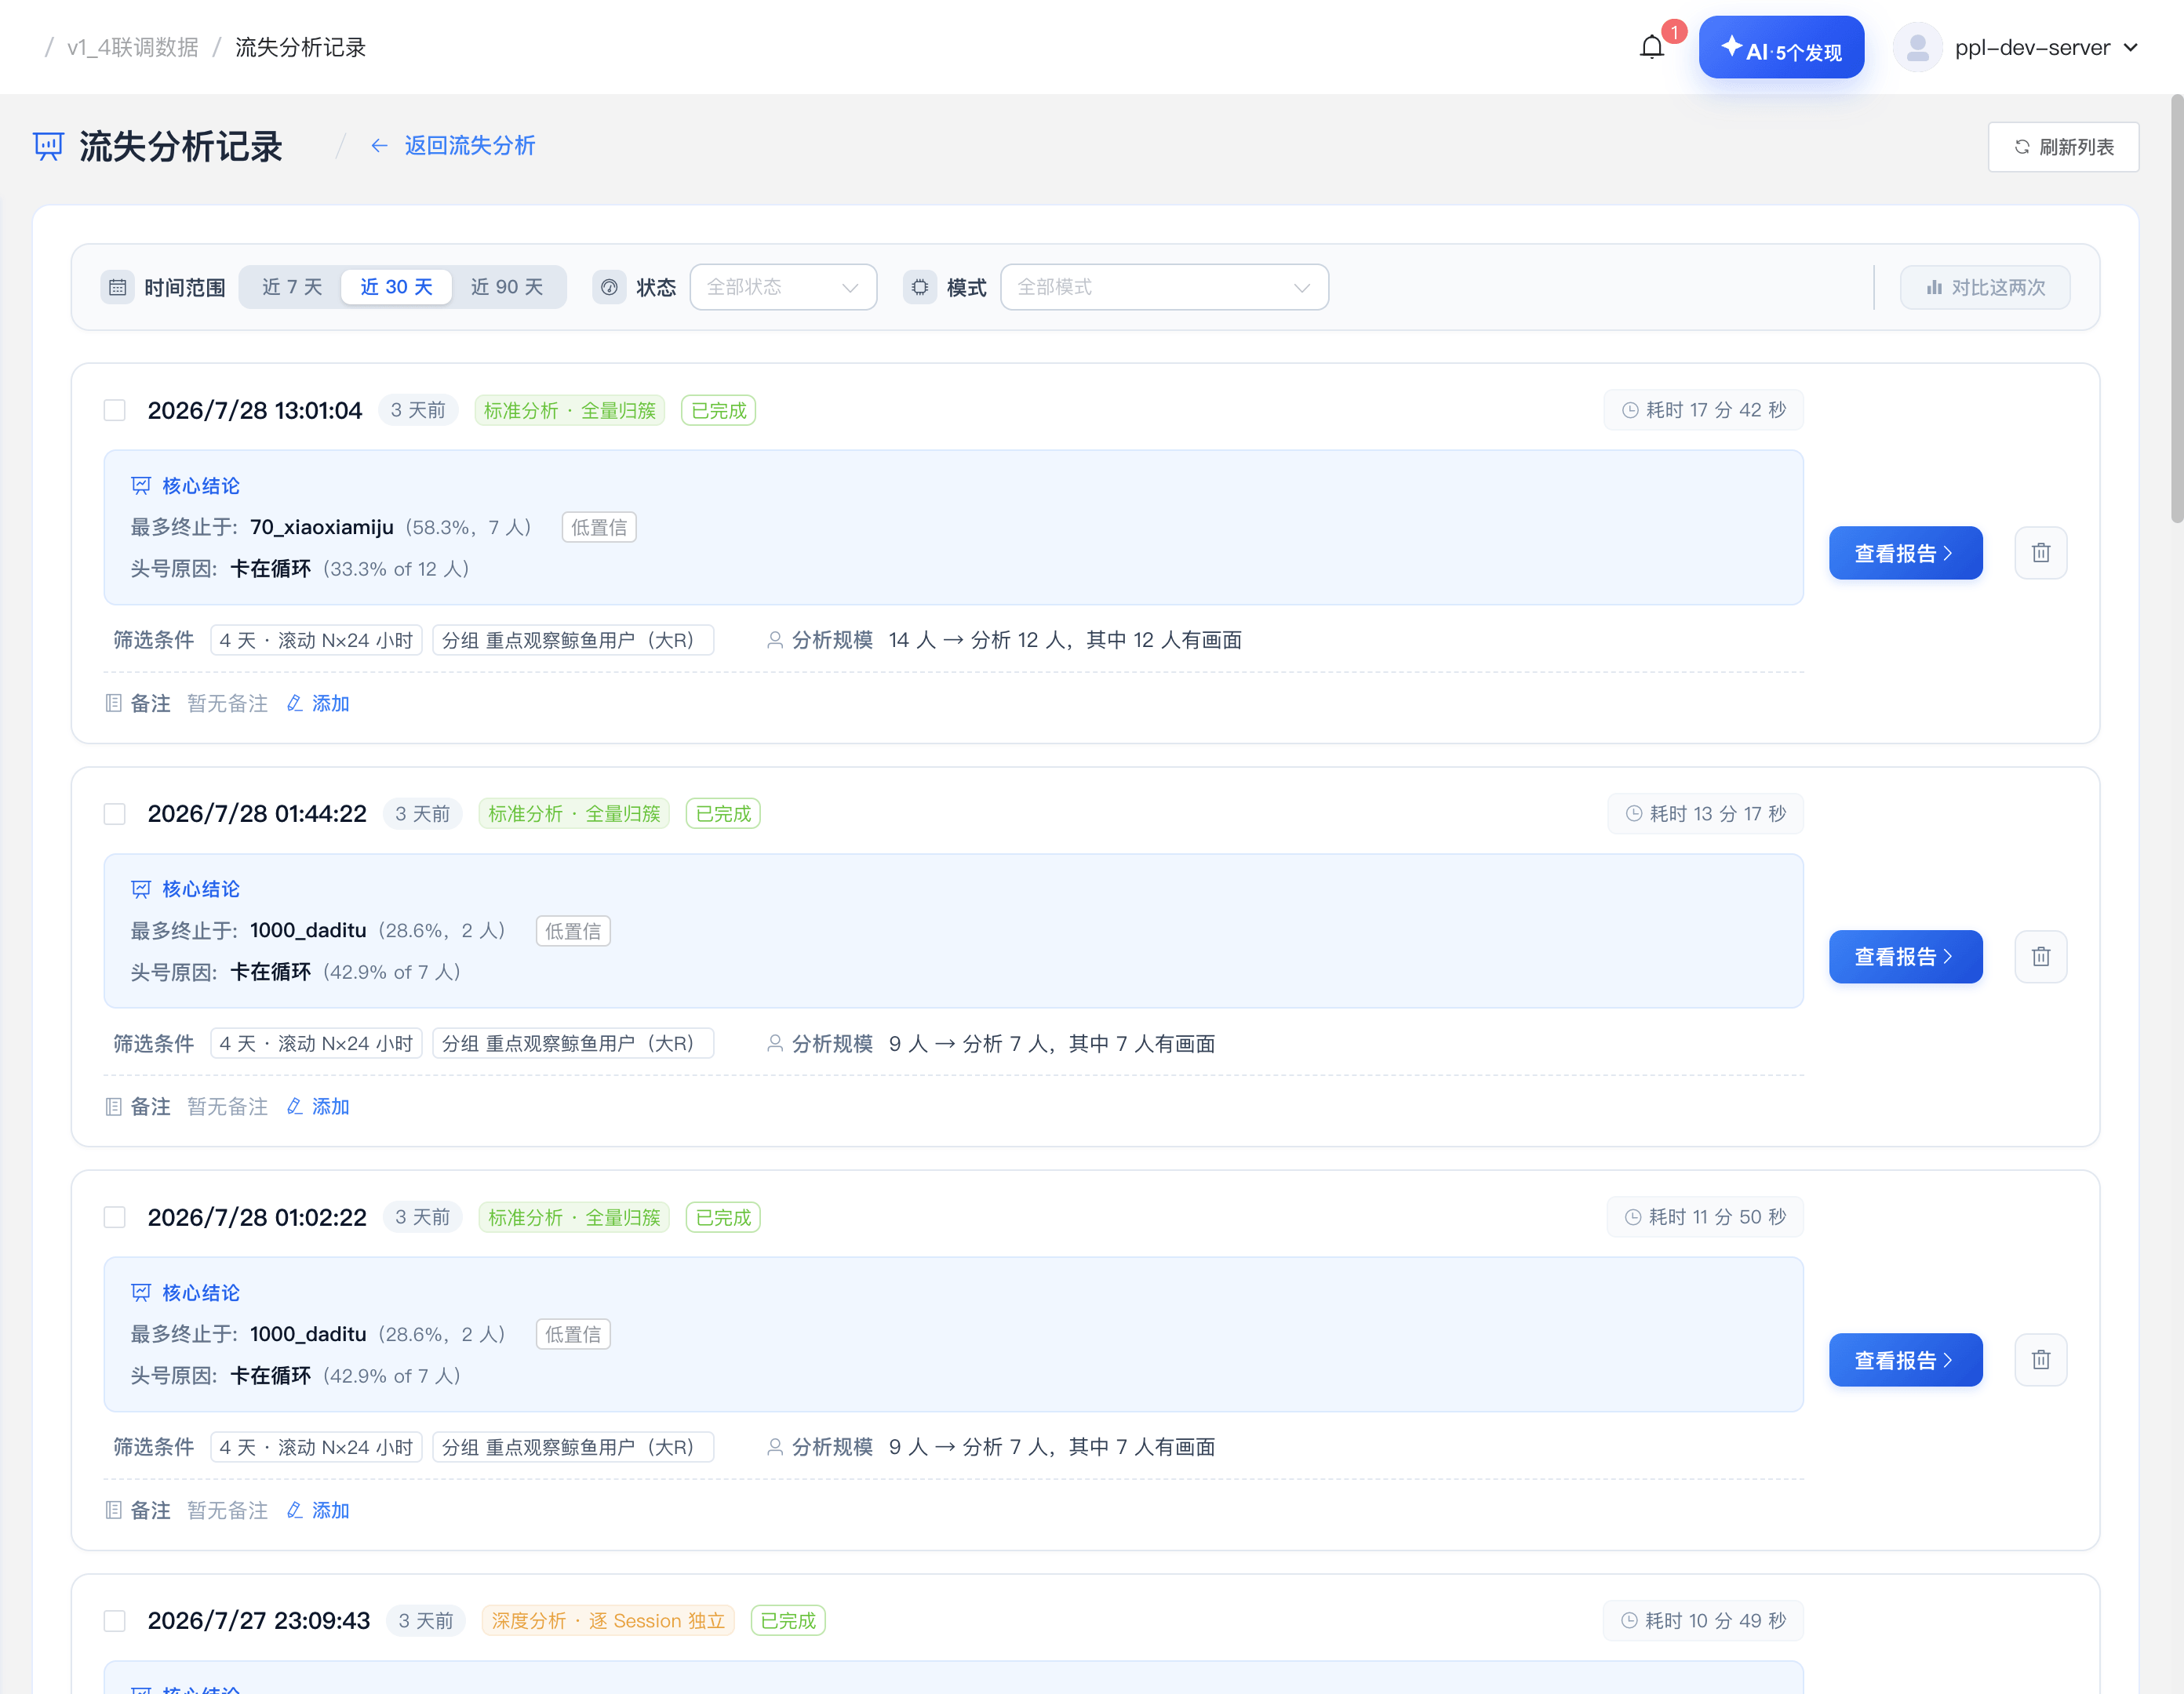2184x1694 pixels.
Task: Click the 刷新列表 button
Action: coord(2063,147)
